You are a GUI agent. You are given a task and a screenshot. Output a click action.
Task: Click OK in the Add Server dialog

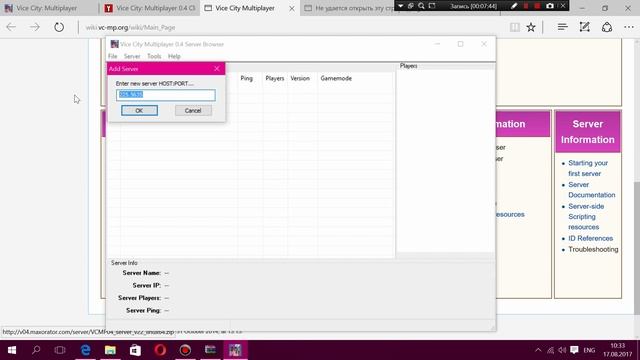pyautogui.click(x=139, y=111)
